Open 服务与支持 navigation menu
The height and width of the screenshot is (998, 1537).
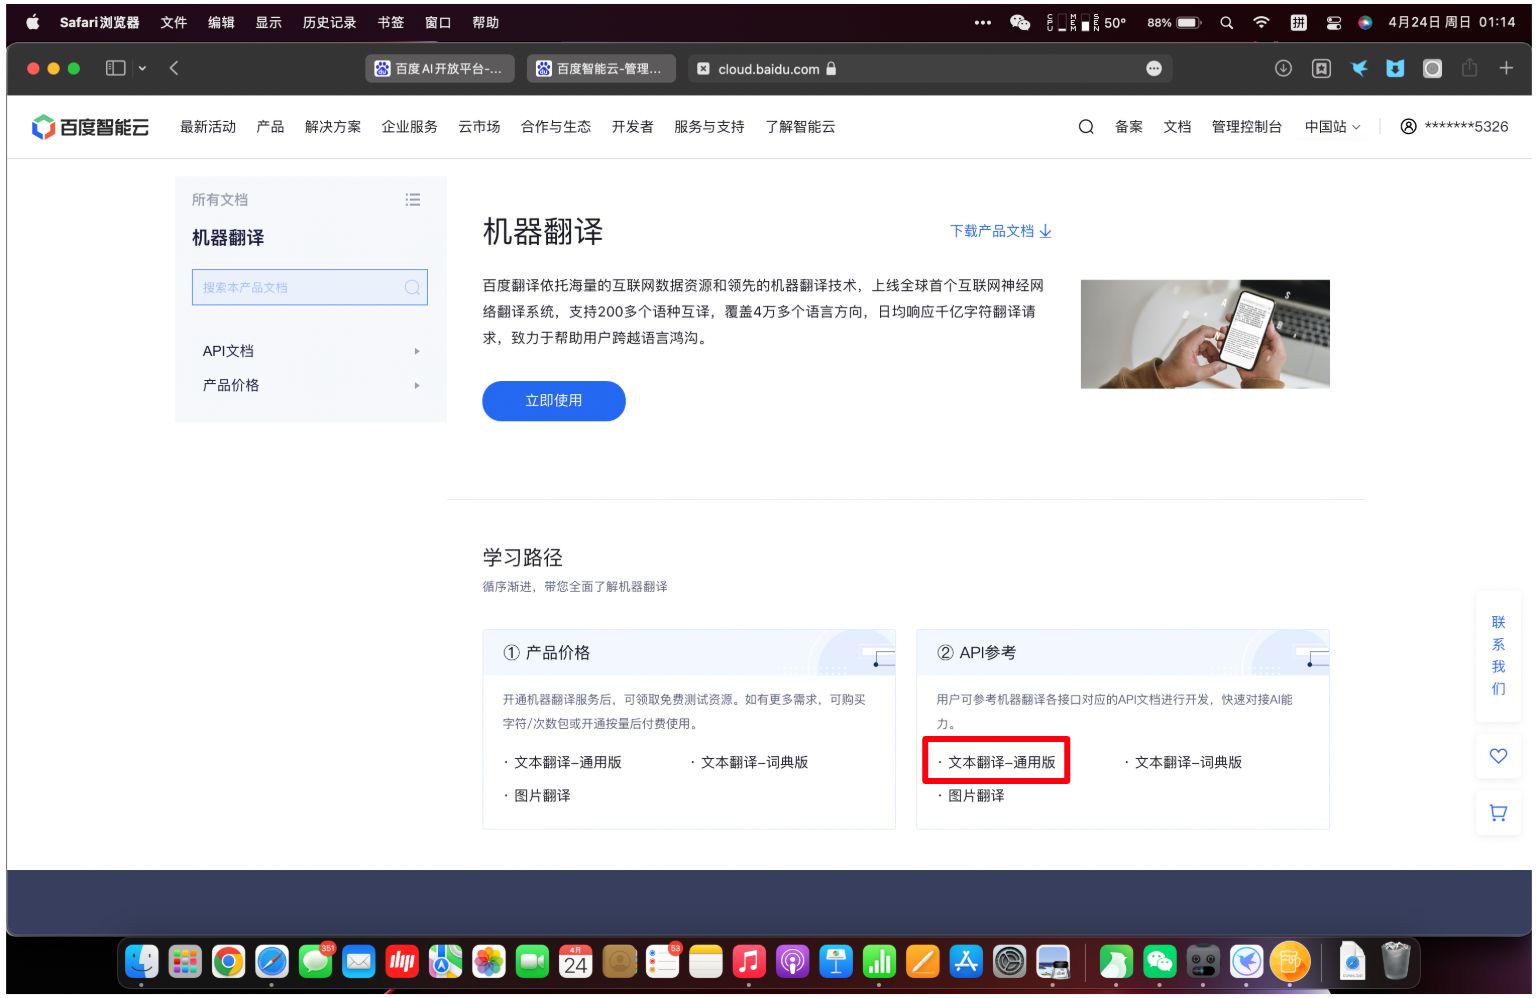(x=709, y=127)
